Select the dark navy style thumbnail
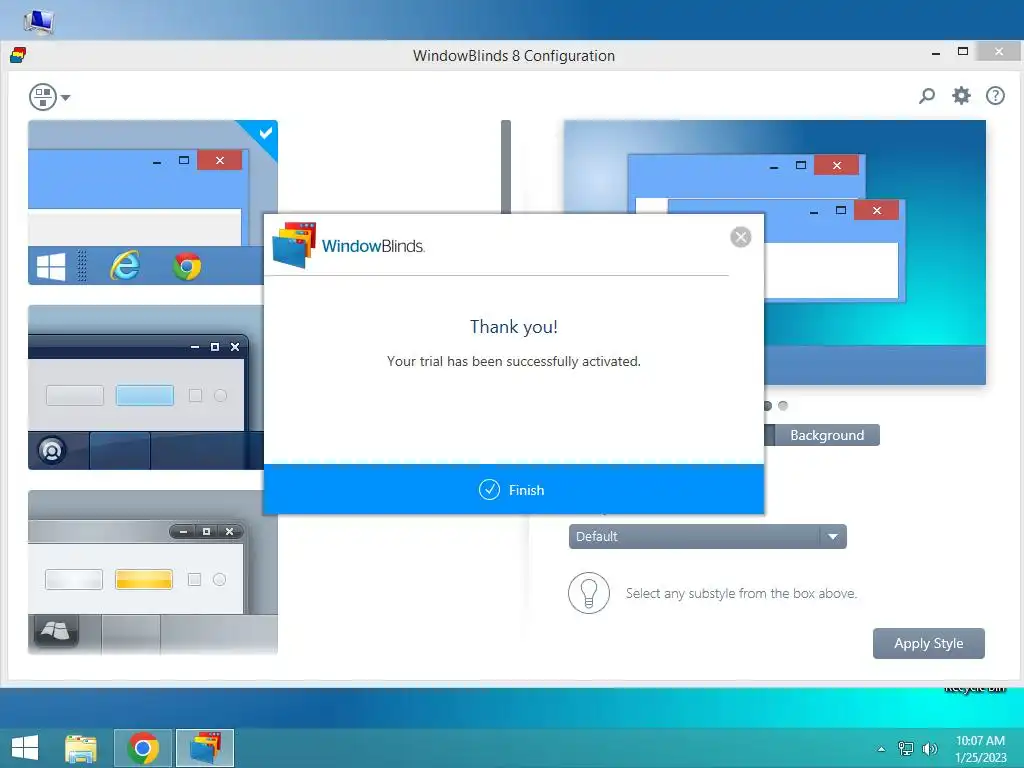 point(146,387)
